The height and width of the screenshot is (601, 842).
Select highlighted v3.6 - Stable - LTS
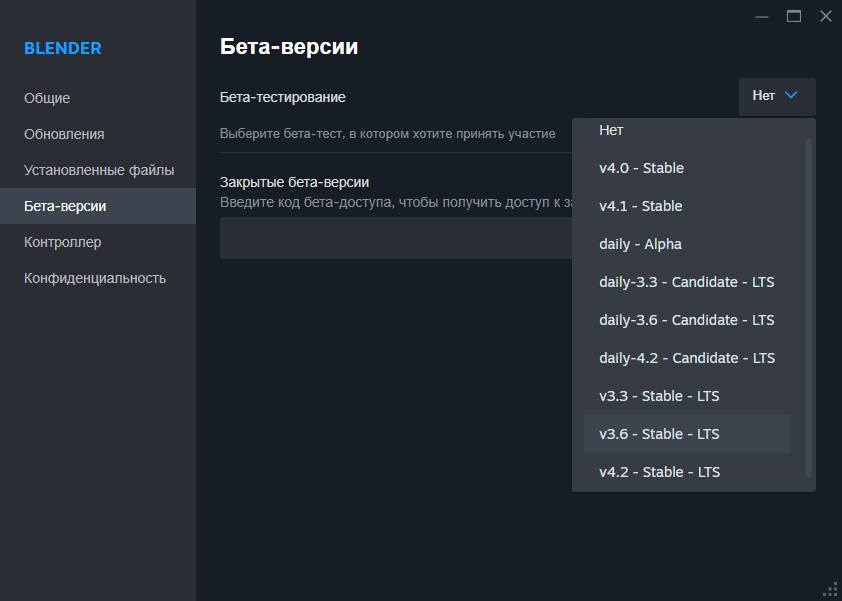coord(659,434)
